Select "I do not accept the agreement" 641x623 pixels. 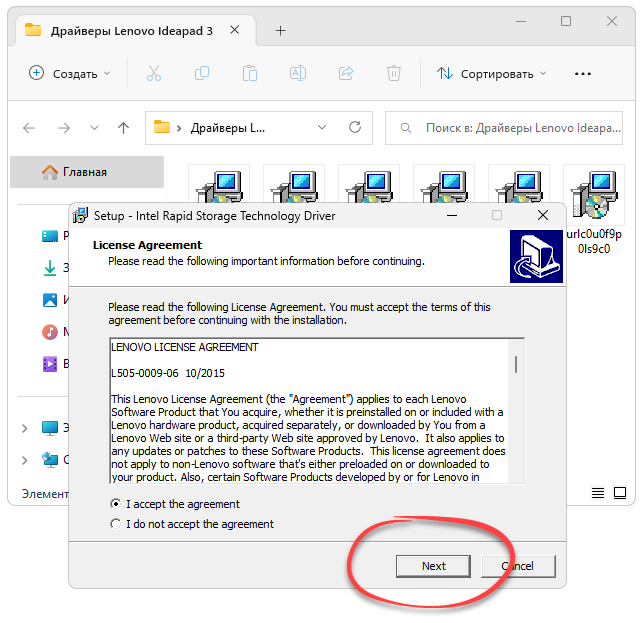[116, 524]
